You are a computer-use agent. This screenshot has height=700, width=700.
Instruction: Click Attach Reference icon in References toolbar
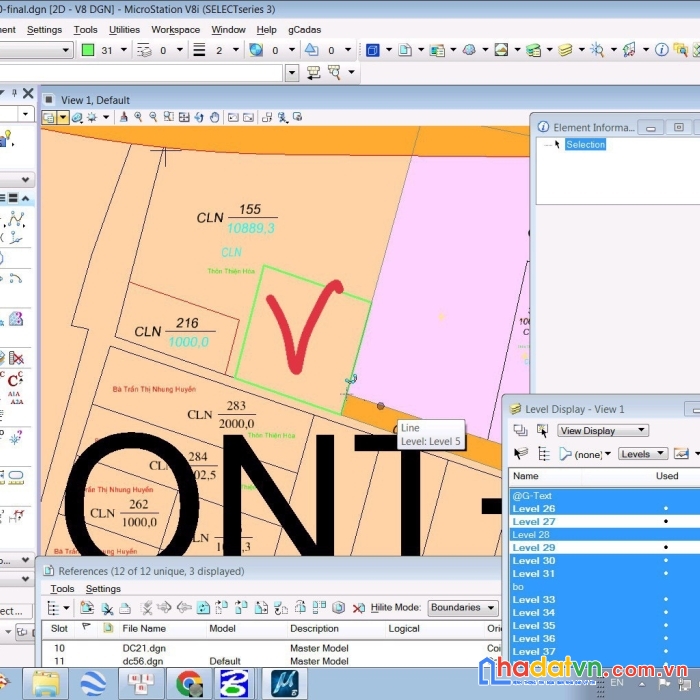(88, 608)
